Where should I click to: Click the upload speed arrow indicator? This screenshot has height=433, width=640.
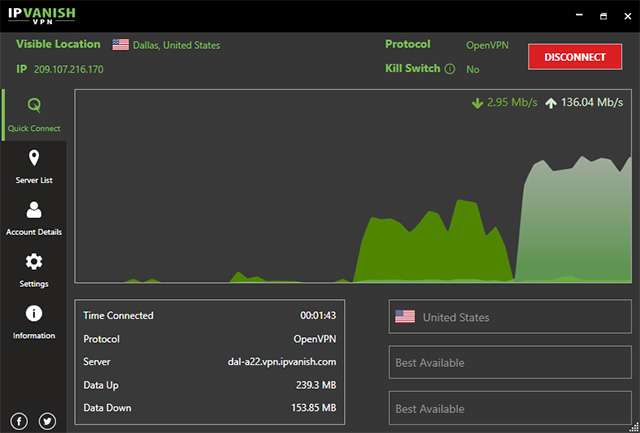coord(551,103)
